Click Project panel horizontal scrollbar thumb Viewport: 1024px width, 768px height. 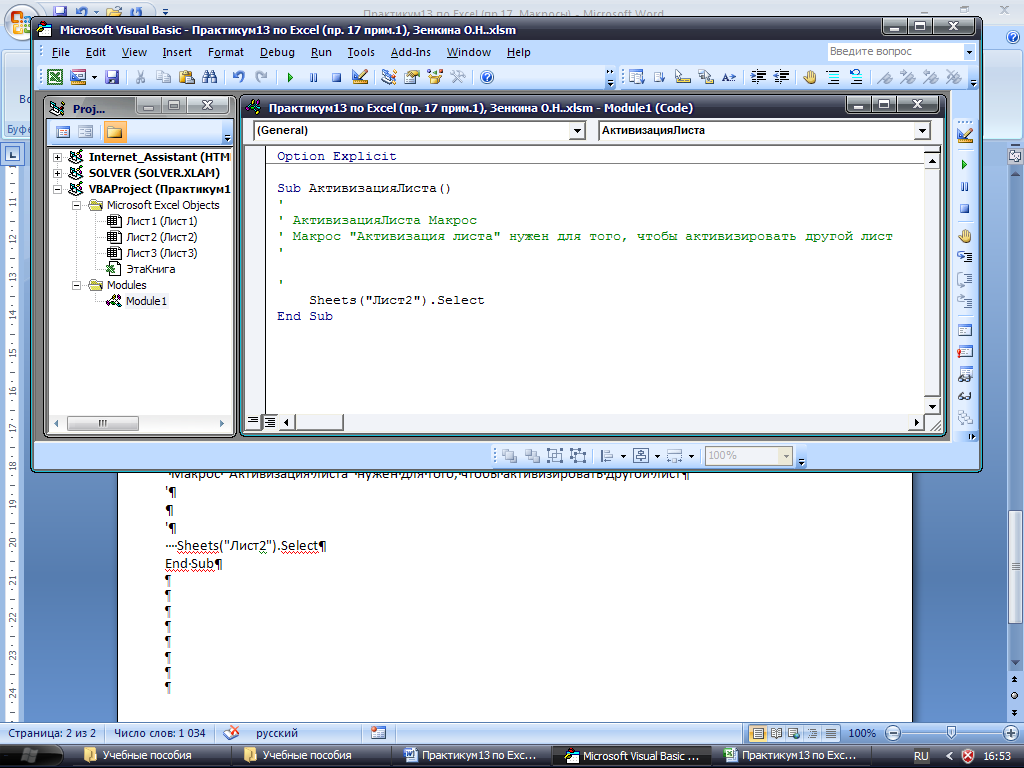pyautogui.click(x=103, y=423)
